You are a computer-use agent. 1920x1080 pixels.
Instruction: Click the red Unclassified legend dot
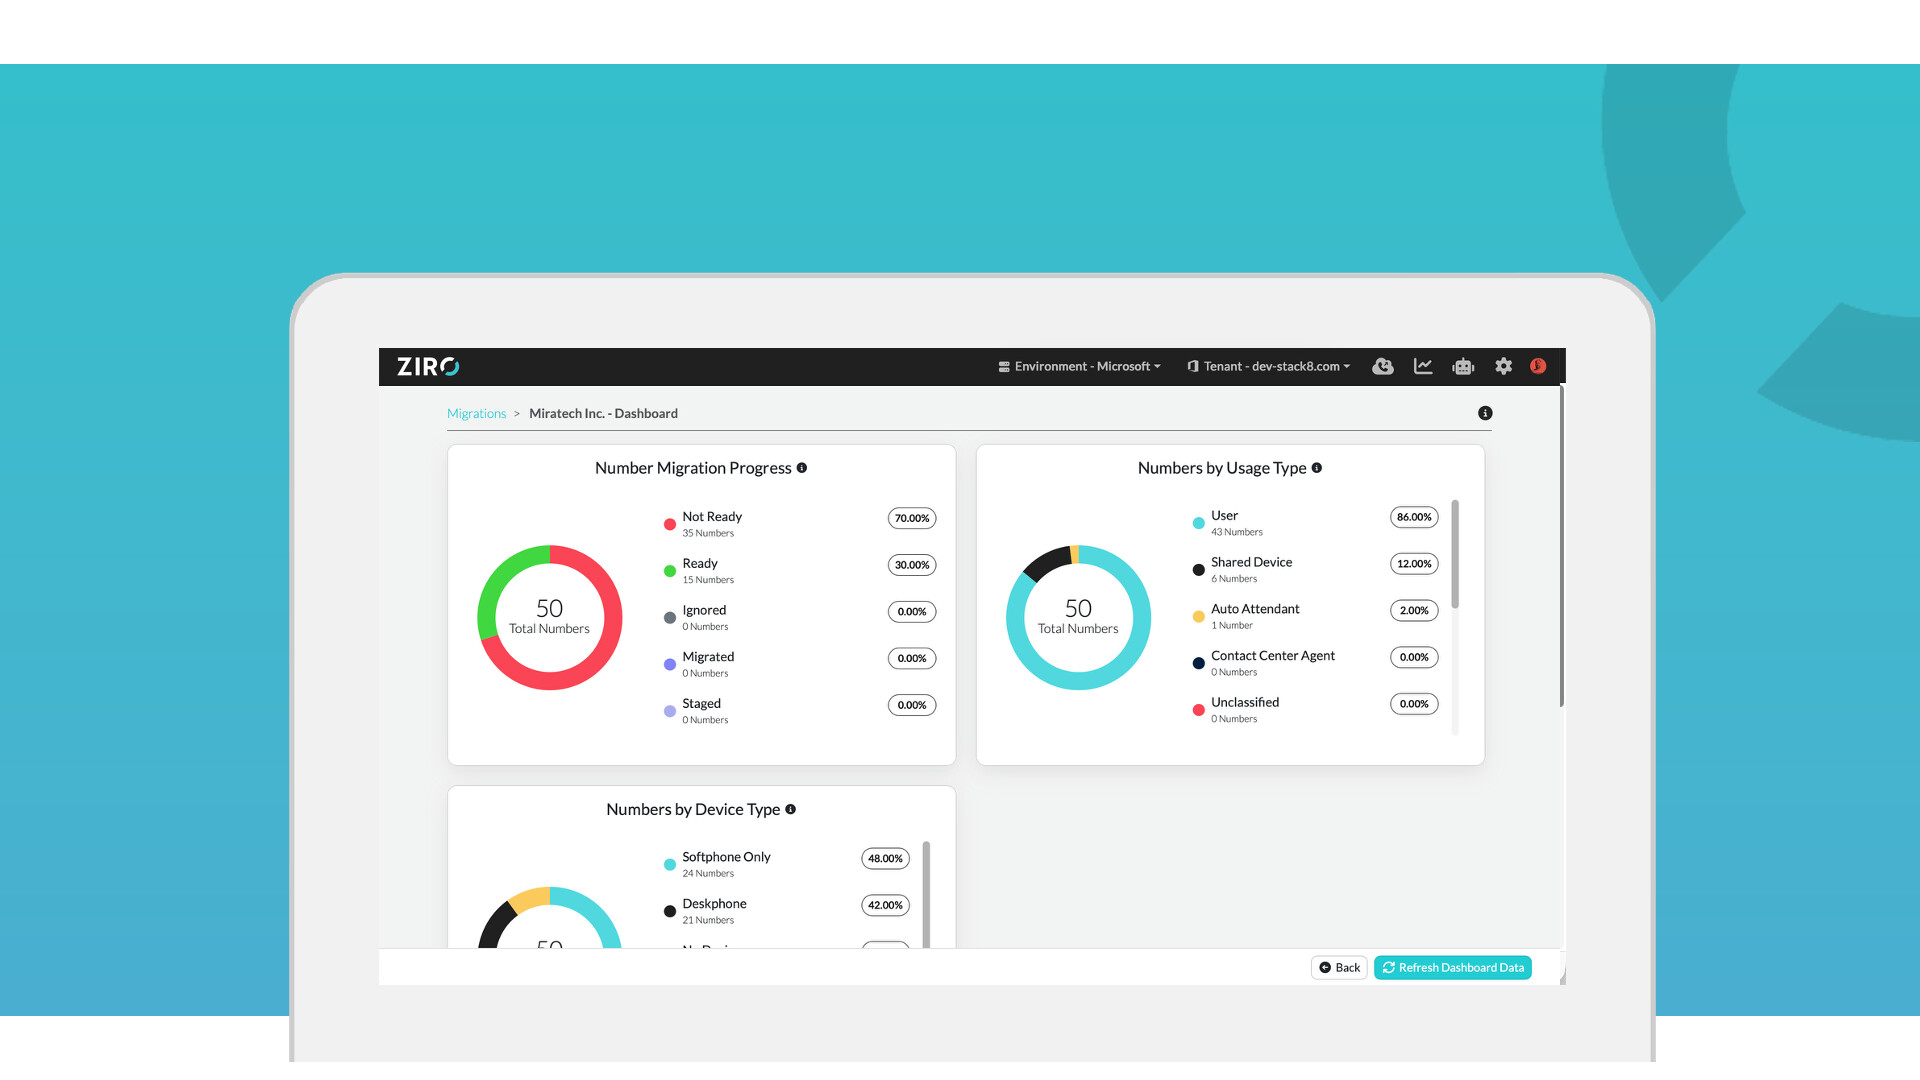point(1198,710)
